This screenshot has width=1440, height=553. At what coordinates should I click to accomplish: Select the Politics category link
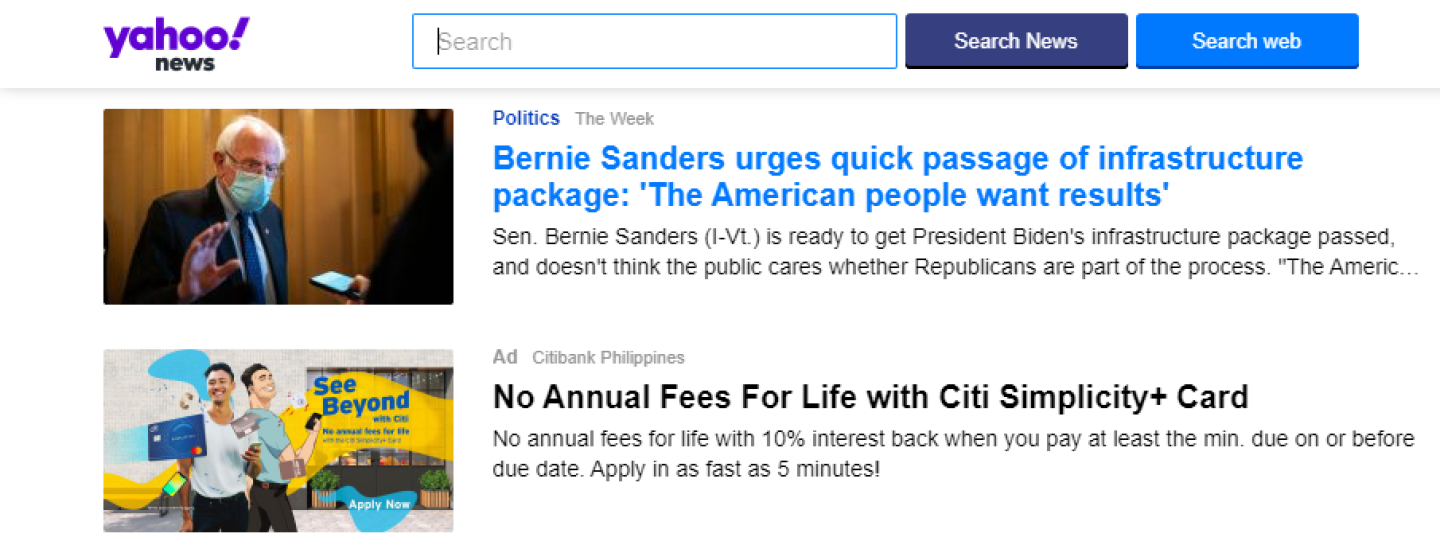526,118
